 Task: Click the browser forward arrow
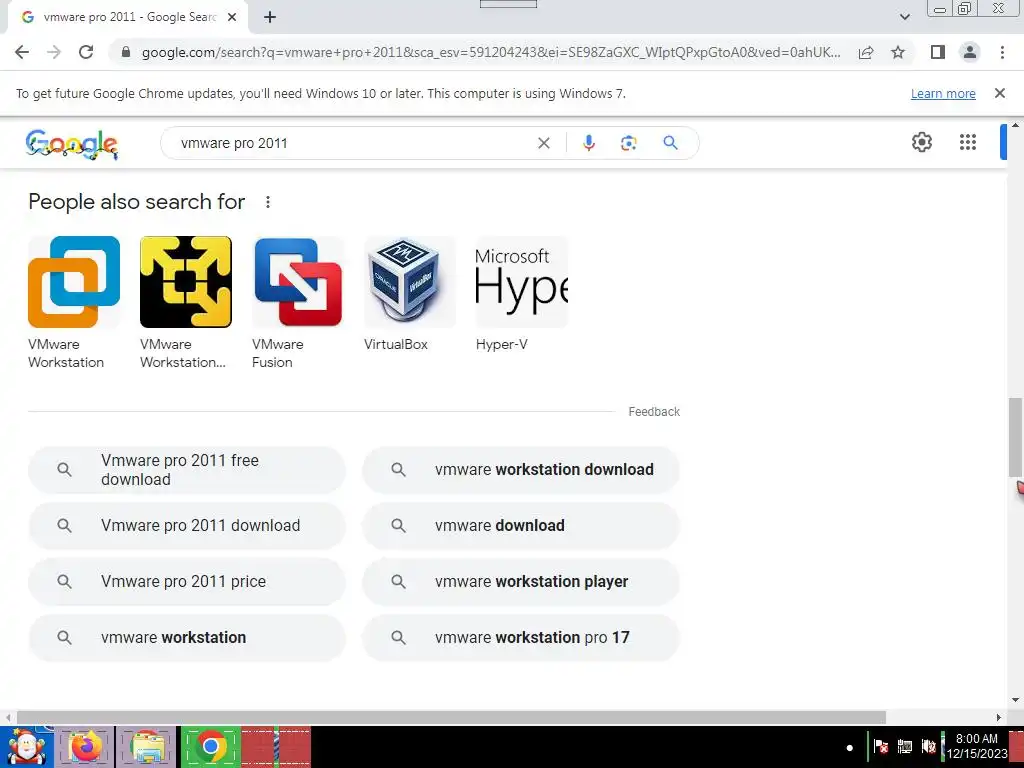54,52
